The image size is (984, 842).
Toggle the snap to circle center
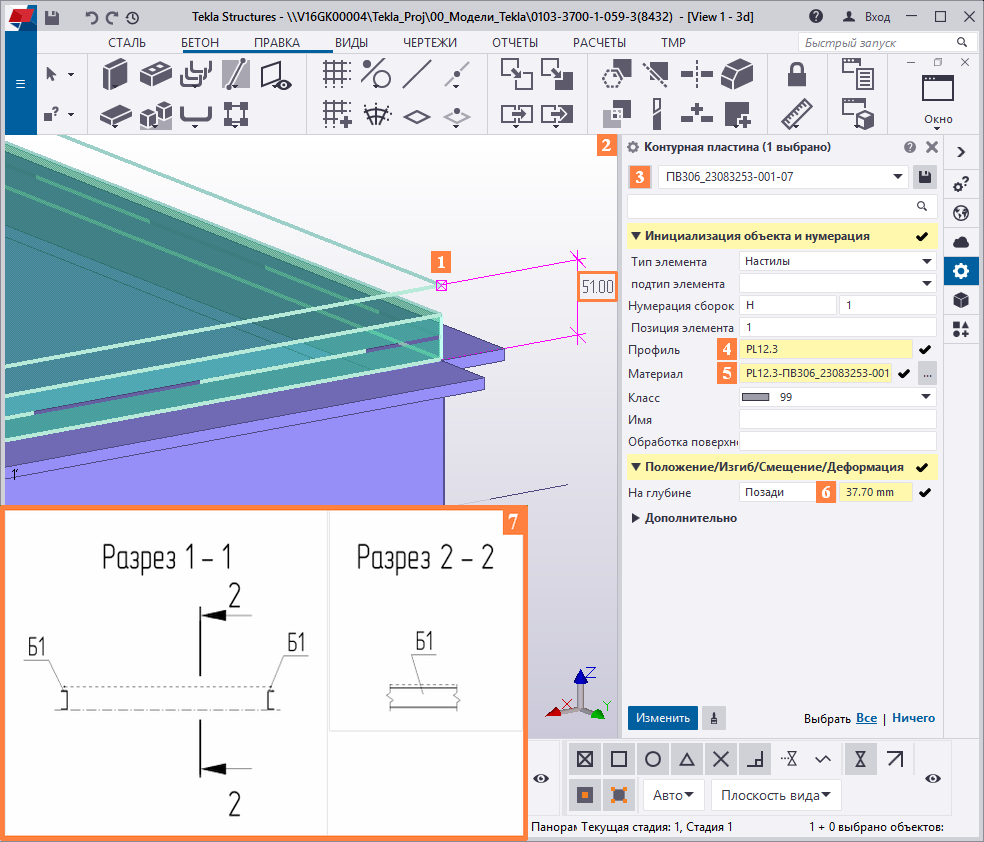pyautogui.click(x=653, y=760)
